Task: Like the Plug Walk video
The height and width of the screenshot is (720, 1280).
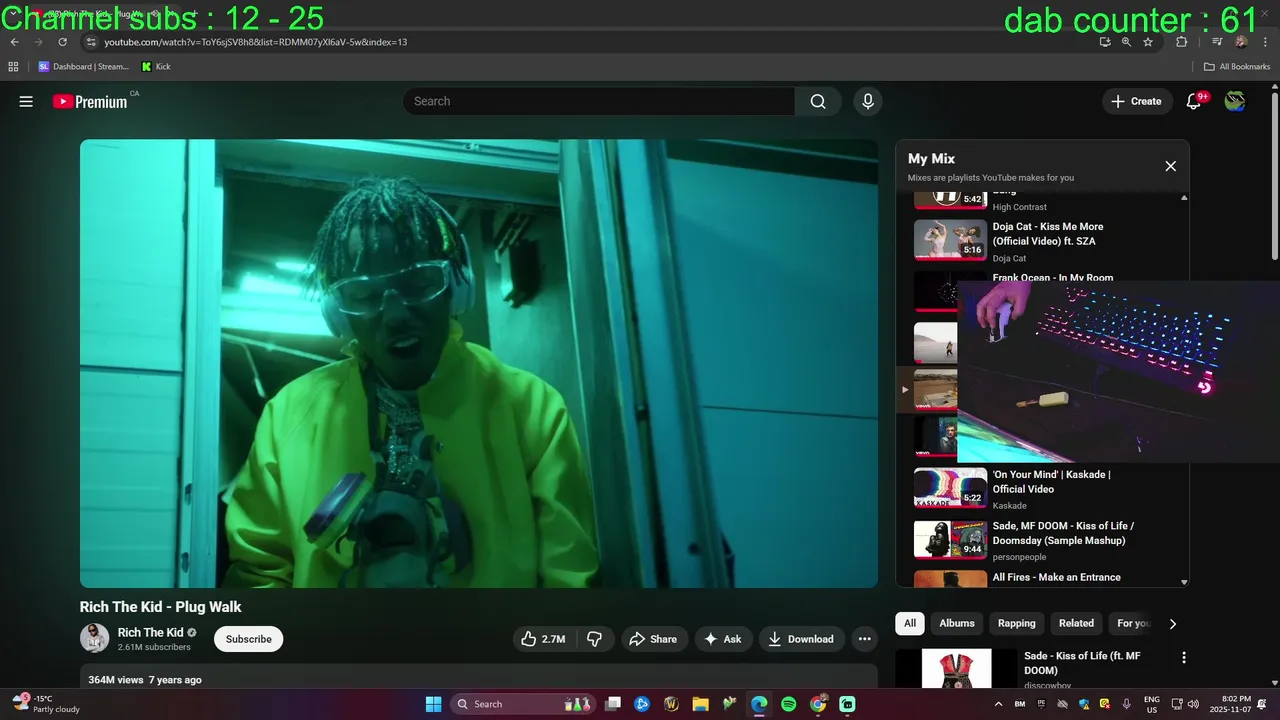Action: pos(543,639)
